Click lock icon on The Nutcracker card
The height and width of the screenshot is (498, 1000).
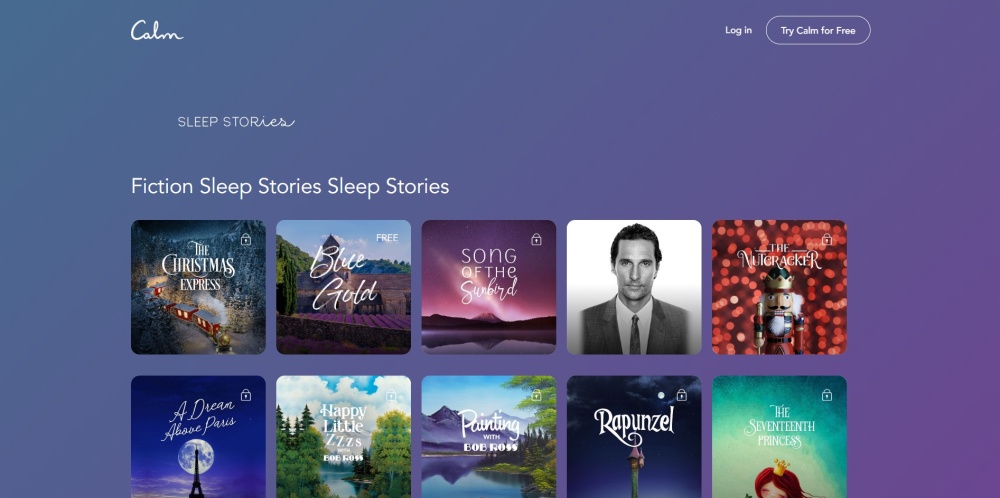(827, 239)
